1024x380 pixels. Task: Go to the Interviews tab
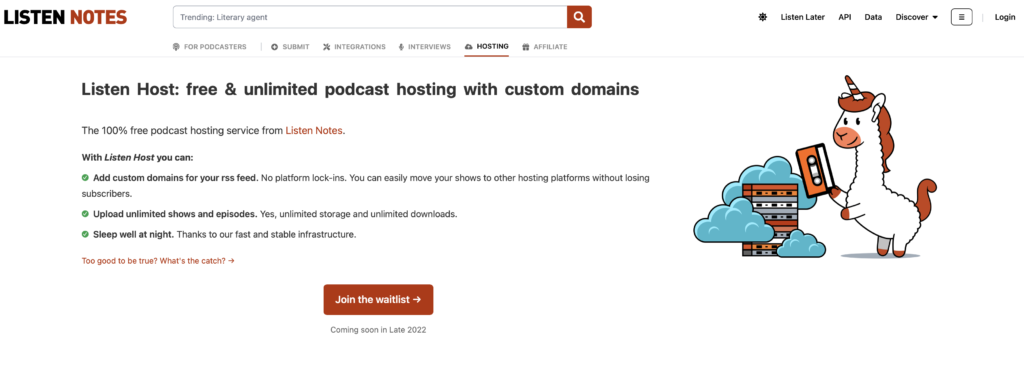[424, 47]
